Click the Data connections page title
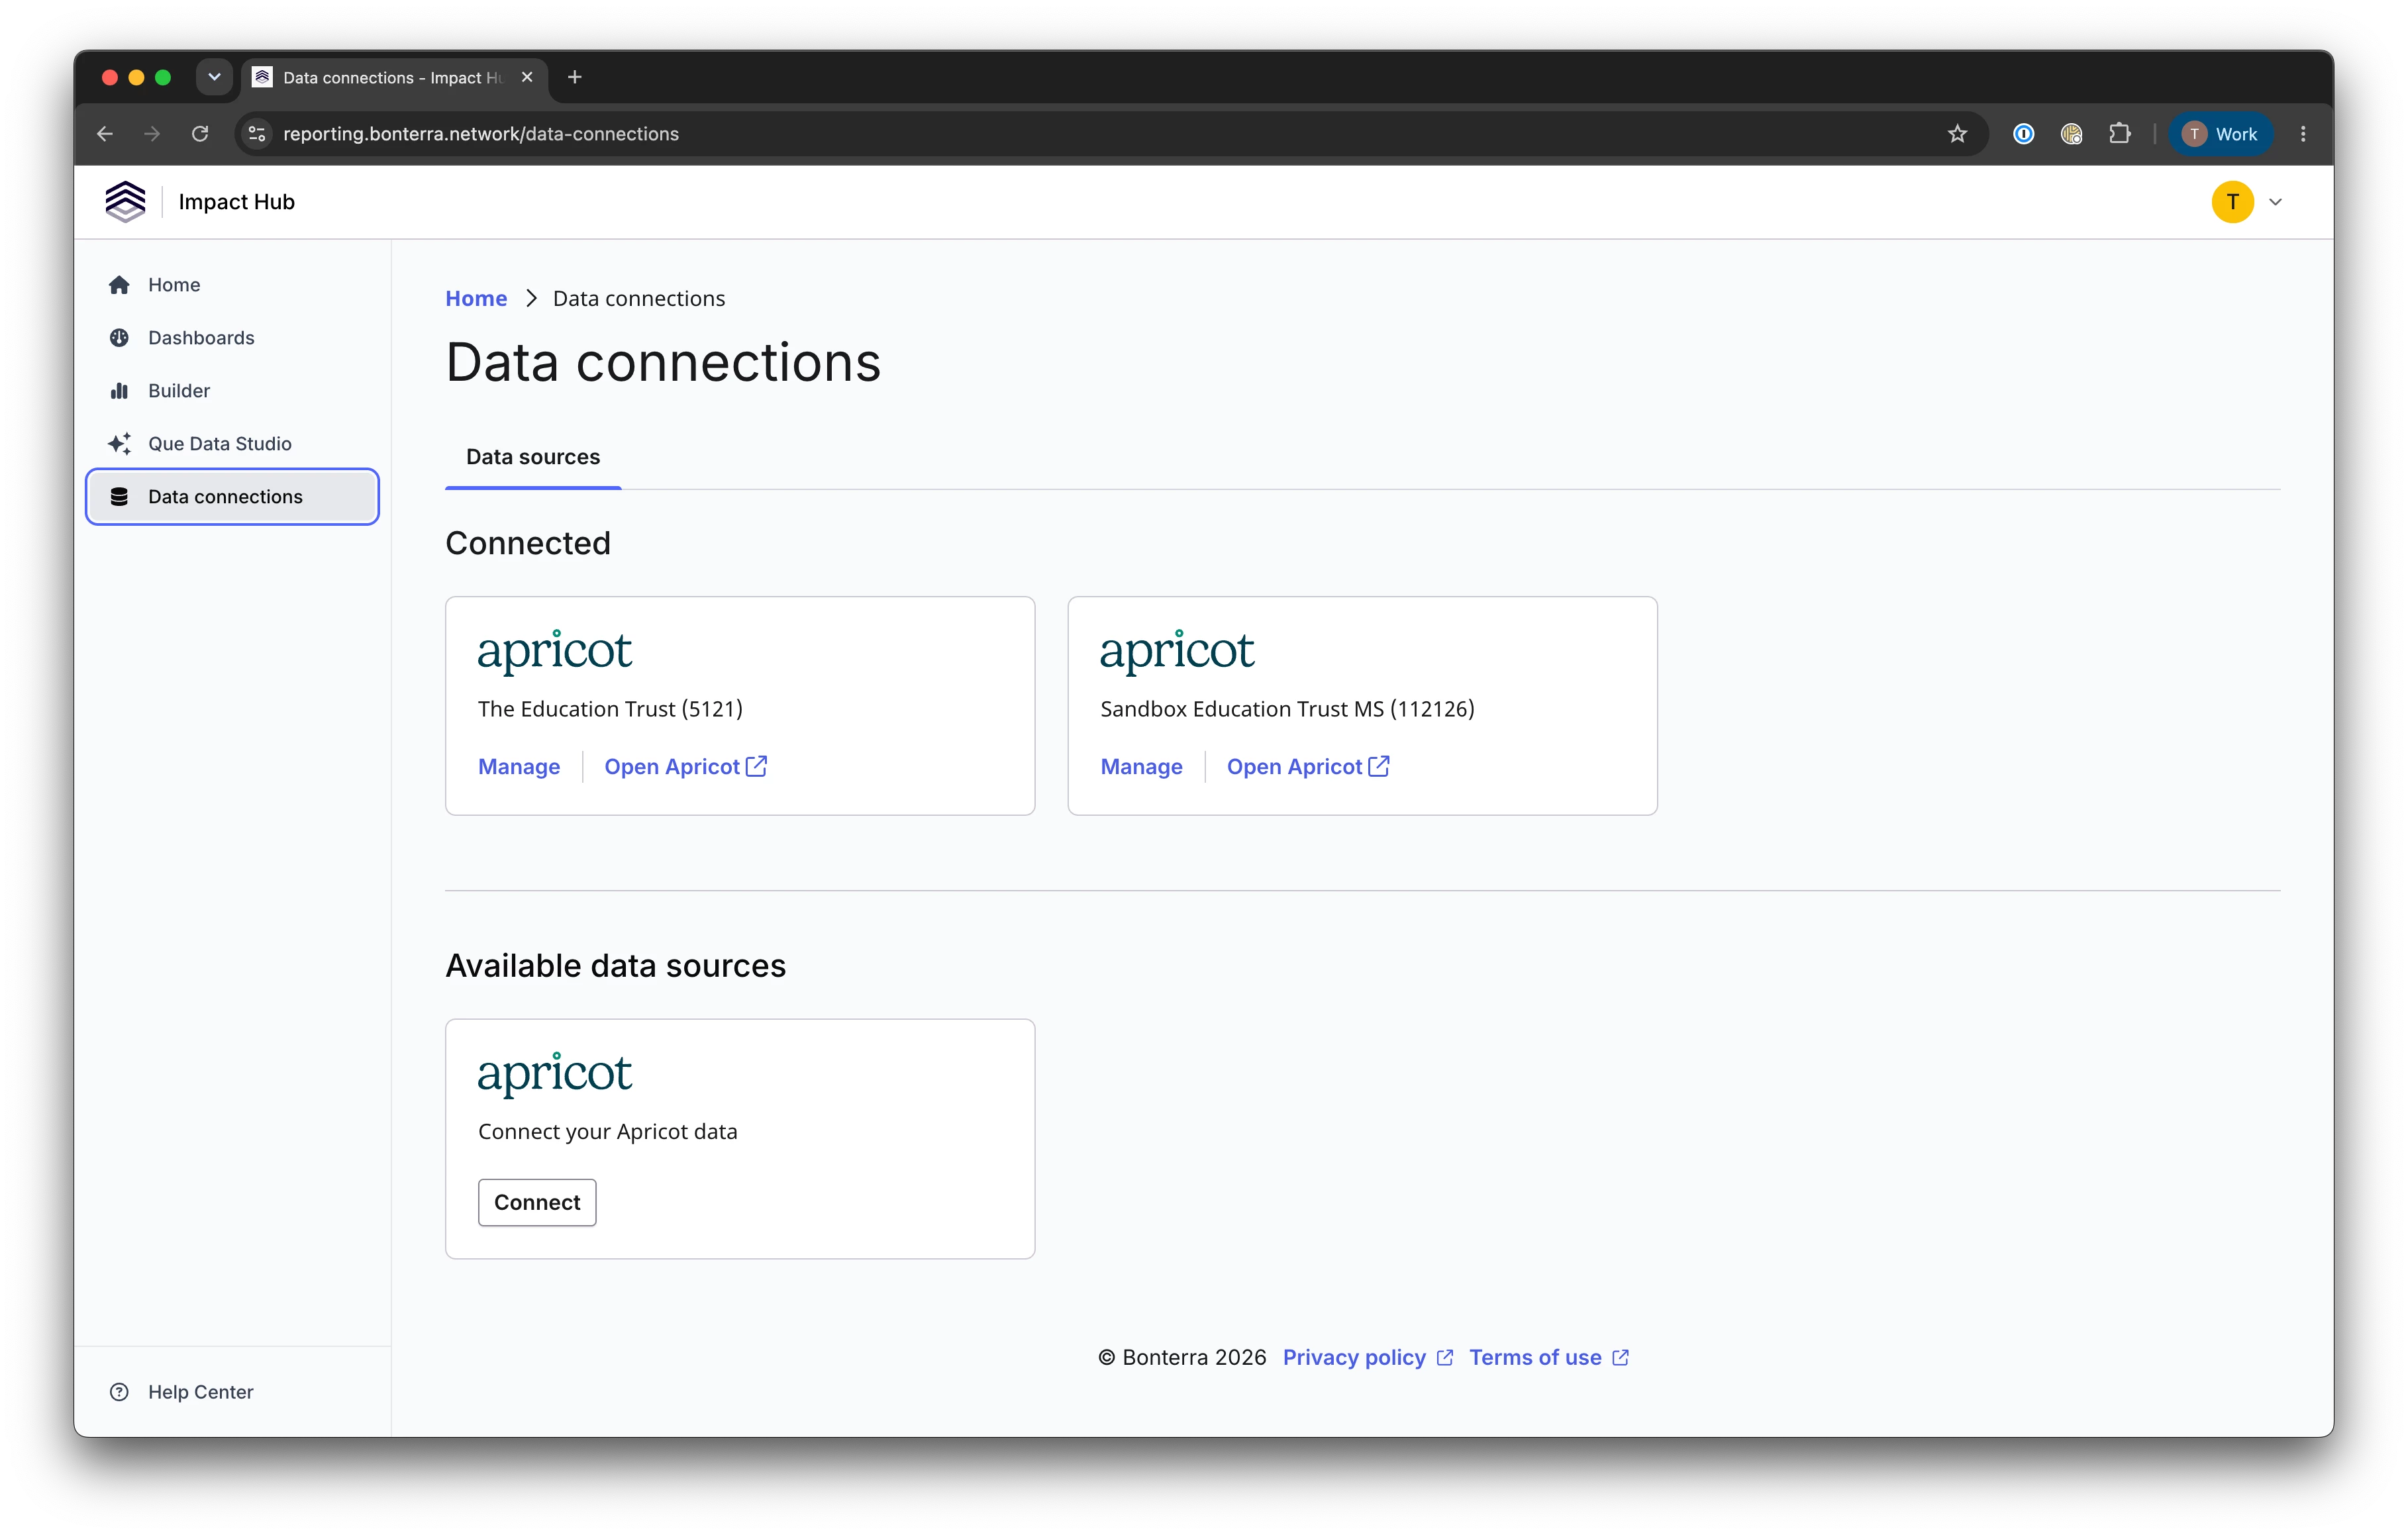The height and width of the screenshot is (1535, 2408). tap(663, 363)
